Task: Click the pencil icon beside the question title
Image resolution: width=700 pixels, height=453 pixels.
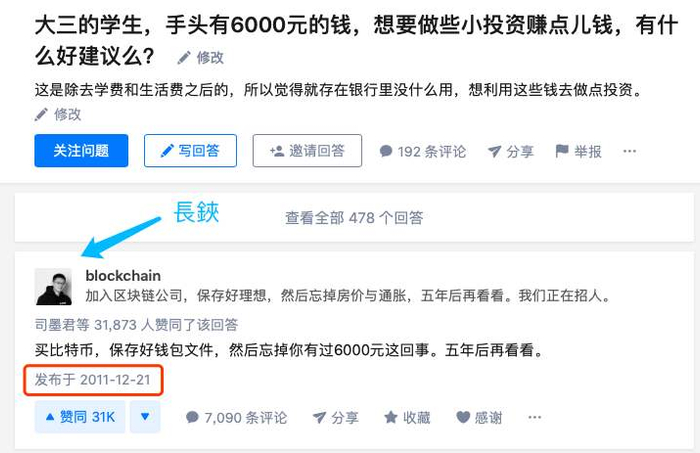Action: [184, 58]
